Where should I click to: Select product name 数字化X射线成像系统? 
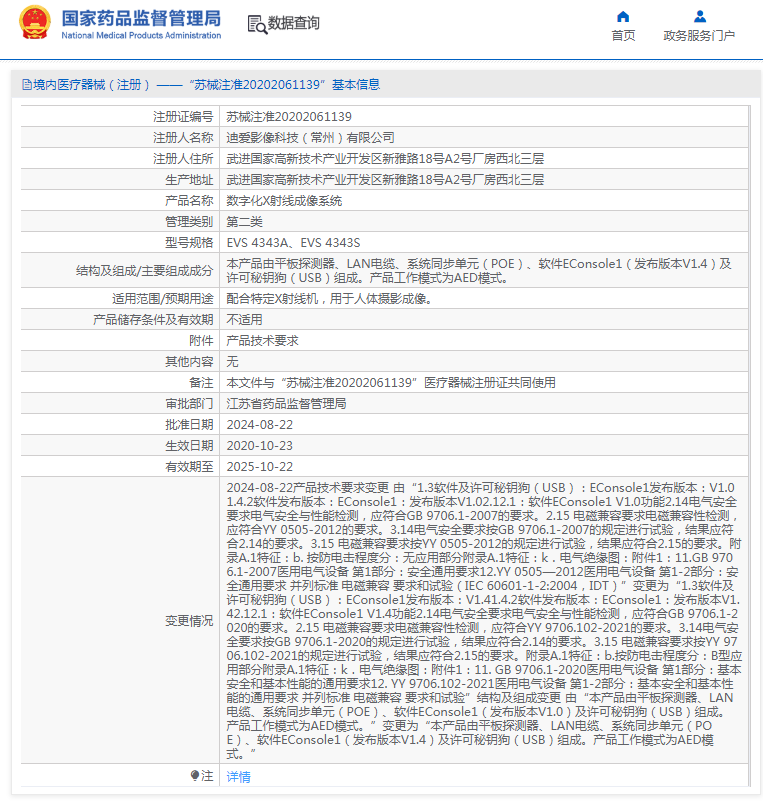284,201
